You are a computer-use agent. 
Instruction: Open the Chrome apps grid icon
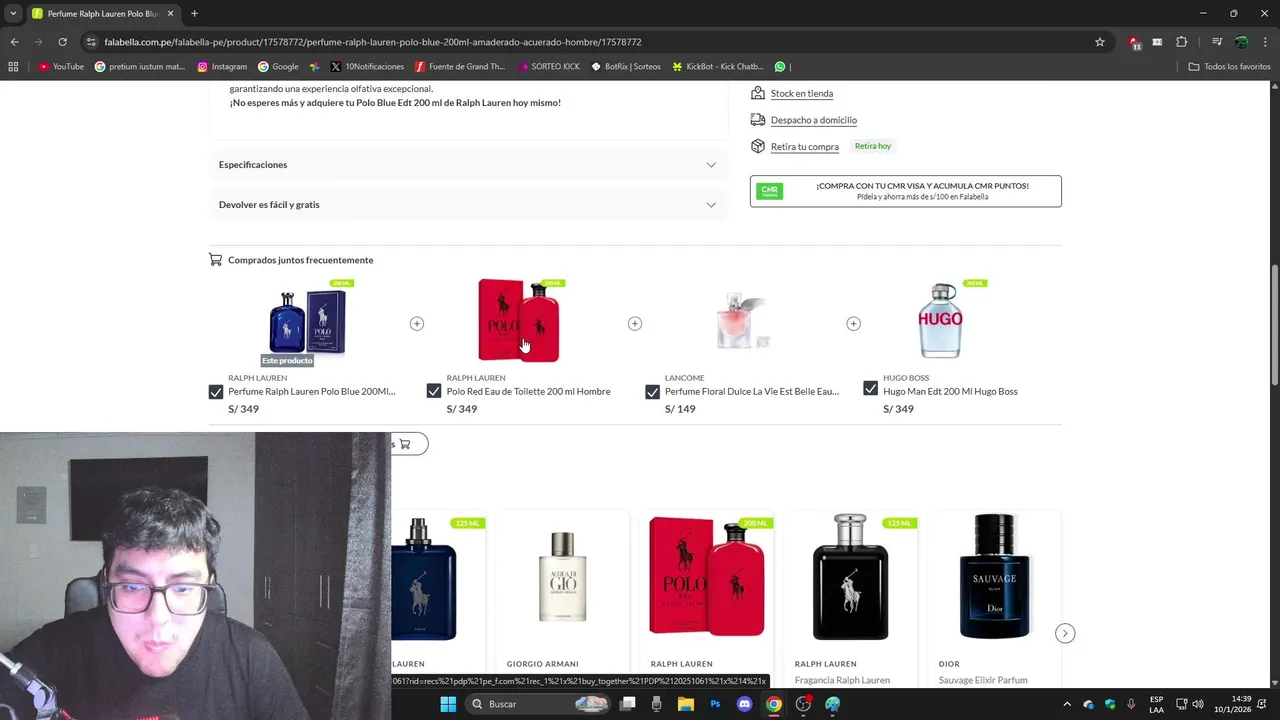coord(13,67)
